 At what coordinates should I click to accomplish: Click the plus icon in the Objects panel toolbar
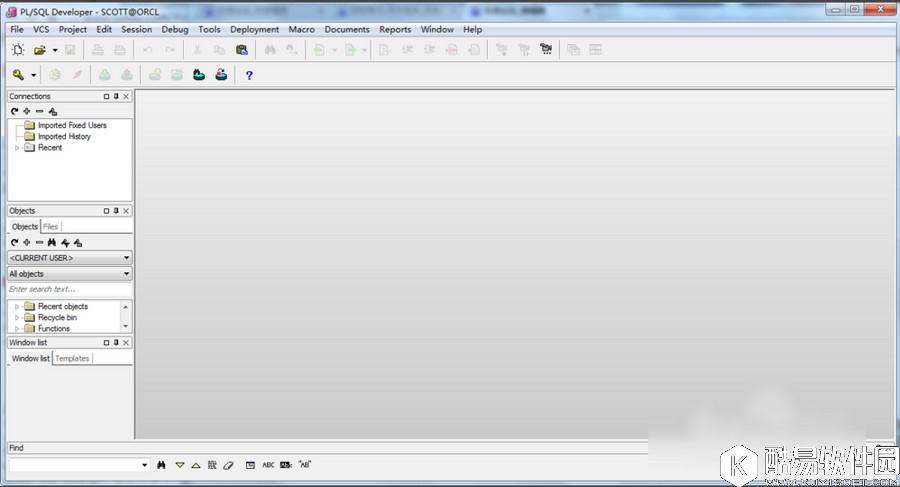point(27,243)
